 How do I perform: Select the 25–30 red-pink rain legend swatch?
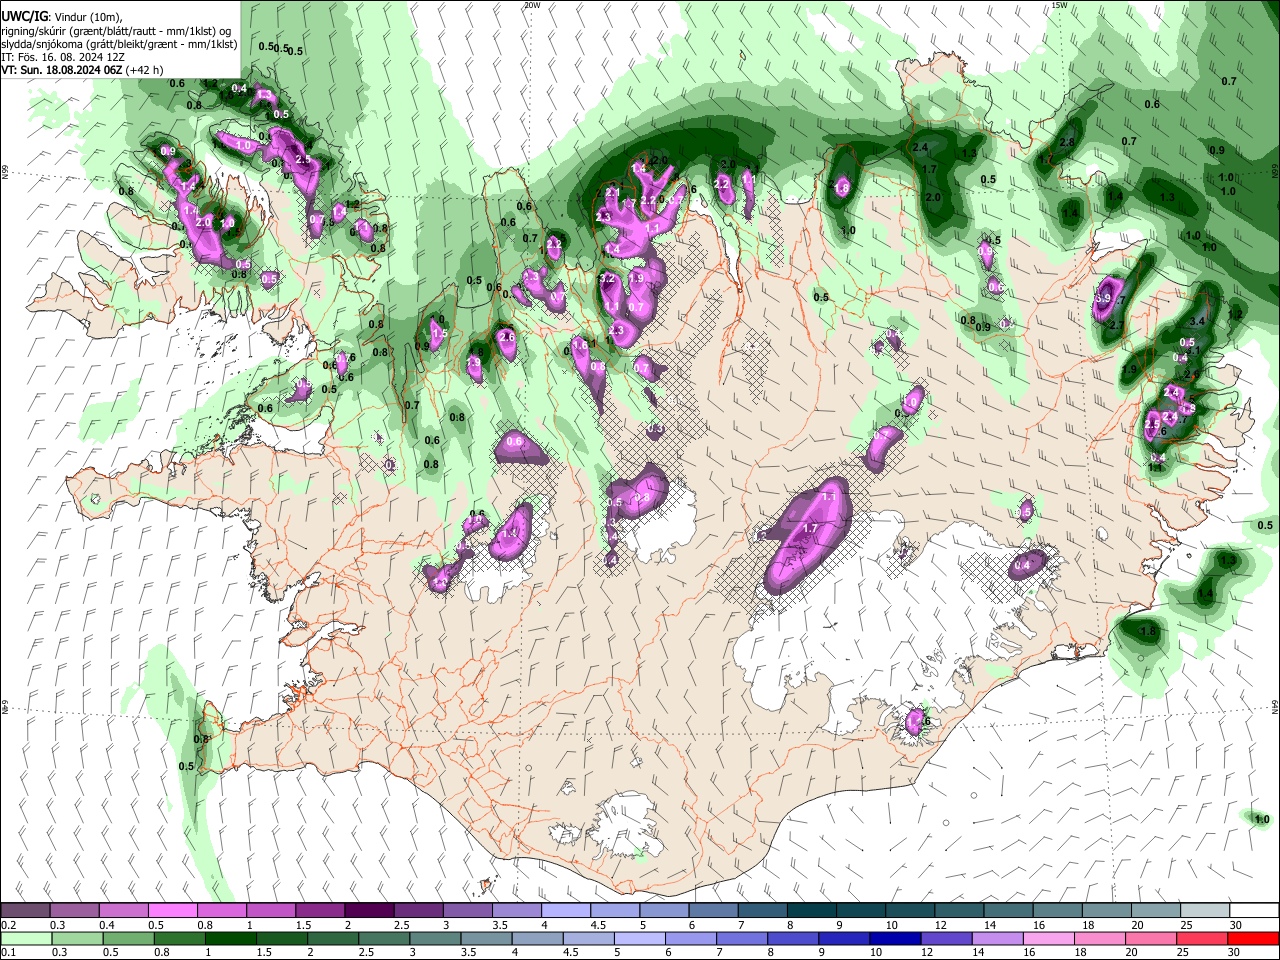pyautogui.click(x=1204, y=938)
